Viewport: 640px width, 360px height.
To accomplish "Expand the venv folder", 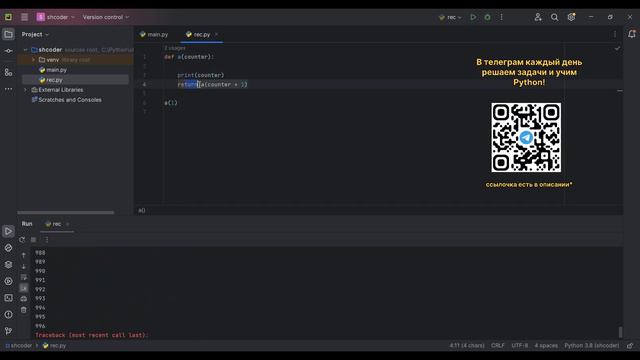I will 33,60.
